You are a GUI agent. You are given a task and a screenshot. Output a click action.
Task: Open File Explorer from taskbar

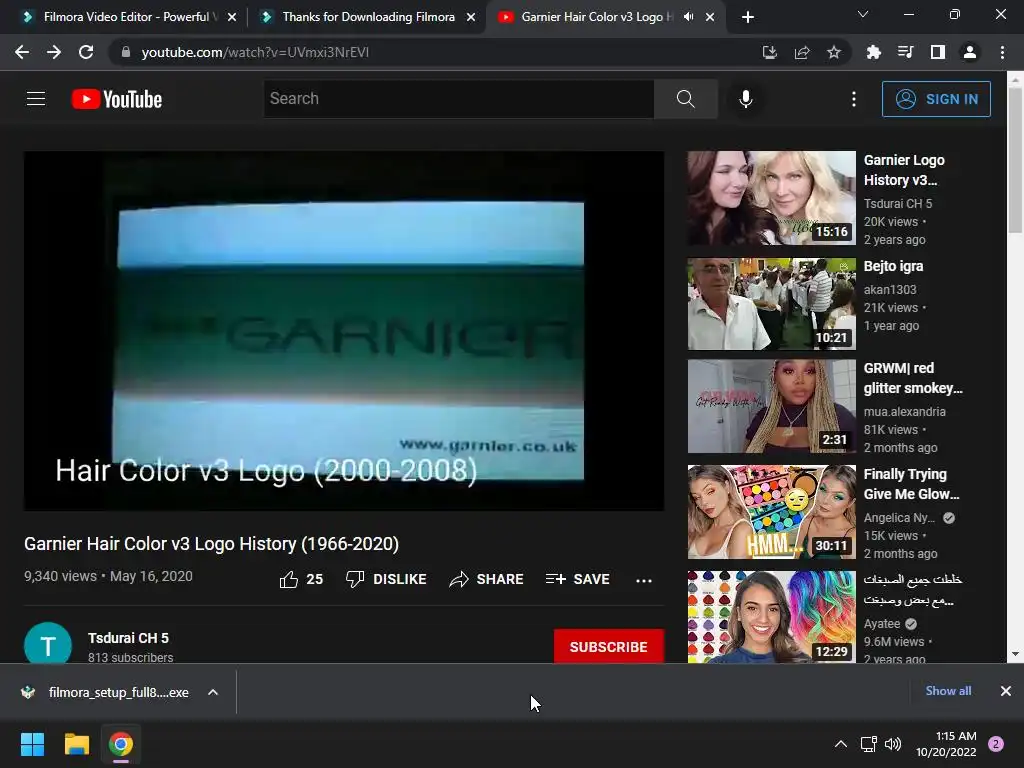76,744
